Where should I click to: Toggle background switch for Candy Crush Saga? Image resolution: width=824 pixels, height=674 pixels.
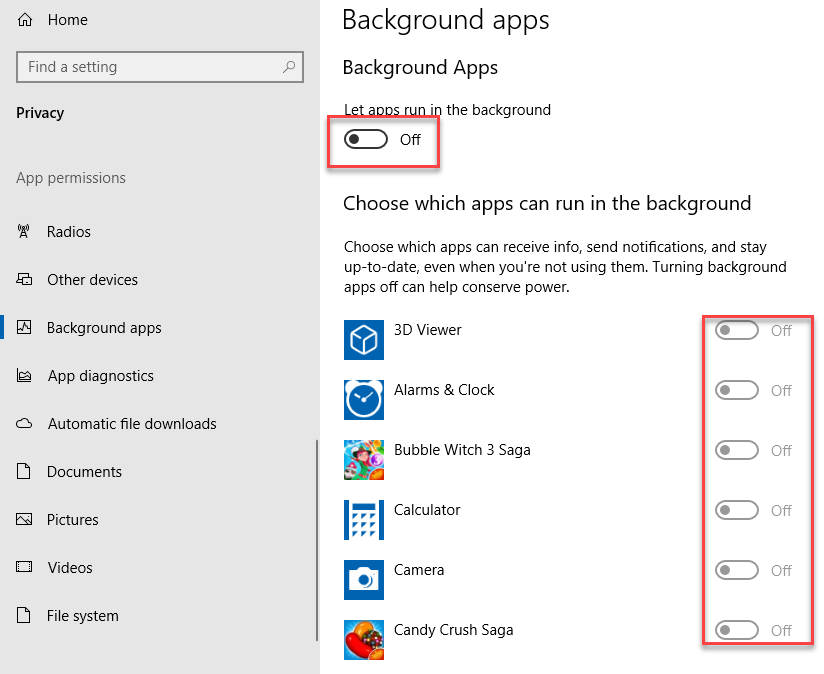pyautogui.click(x=737, y=629)
